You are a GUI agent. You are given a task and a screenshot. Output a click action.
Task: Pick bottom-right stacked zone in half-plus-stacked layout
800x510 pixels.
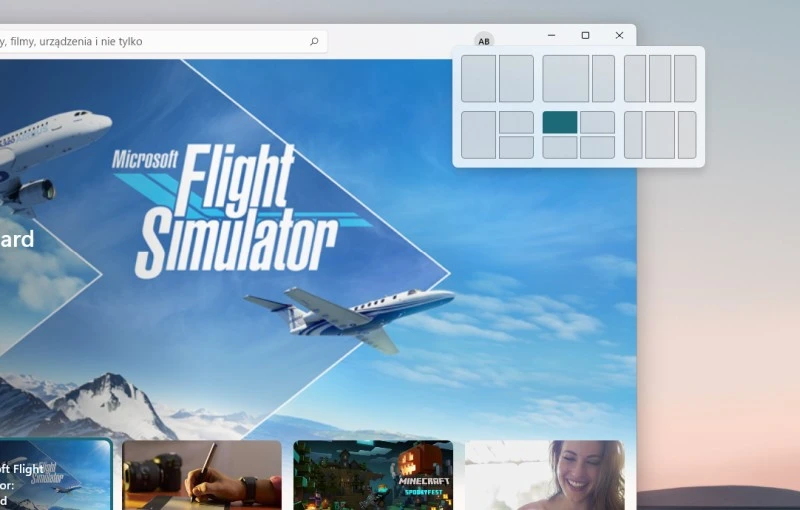pyautogui.click(x=516, y=147)
